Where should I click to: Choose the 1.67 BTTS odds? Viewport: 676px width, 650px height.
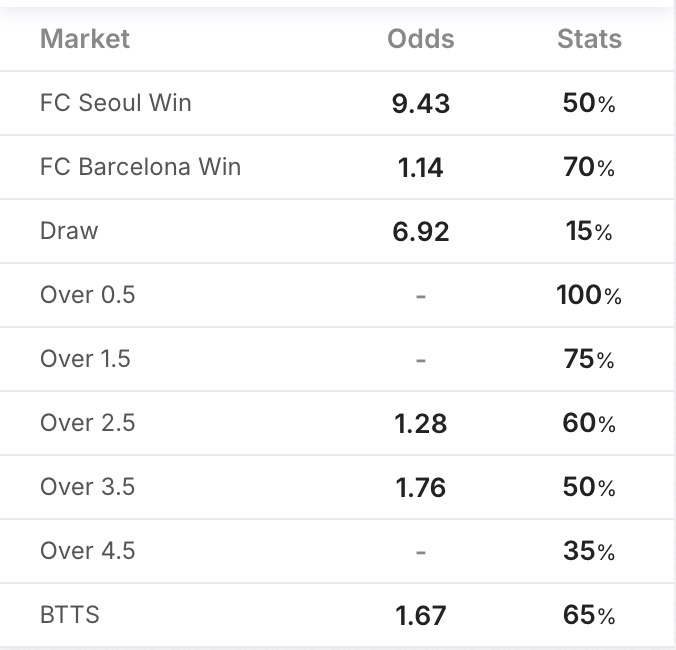(420, 616)
